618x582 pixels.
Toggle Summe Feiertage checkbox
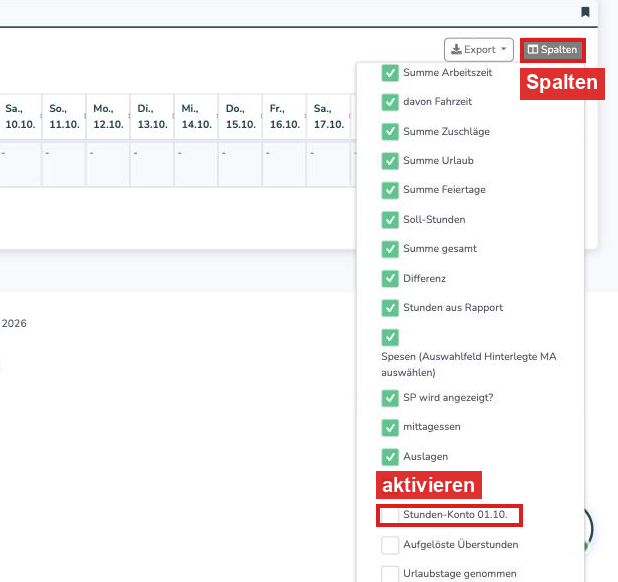pyautogui.click(x=390, y=190)
